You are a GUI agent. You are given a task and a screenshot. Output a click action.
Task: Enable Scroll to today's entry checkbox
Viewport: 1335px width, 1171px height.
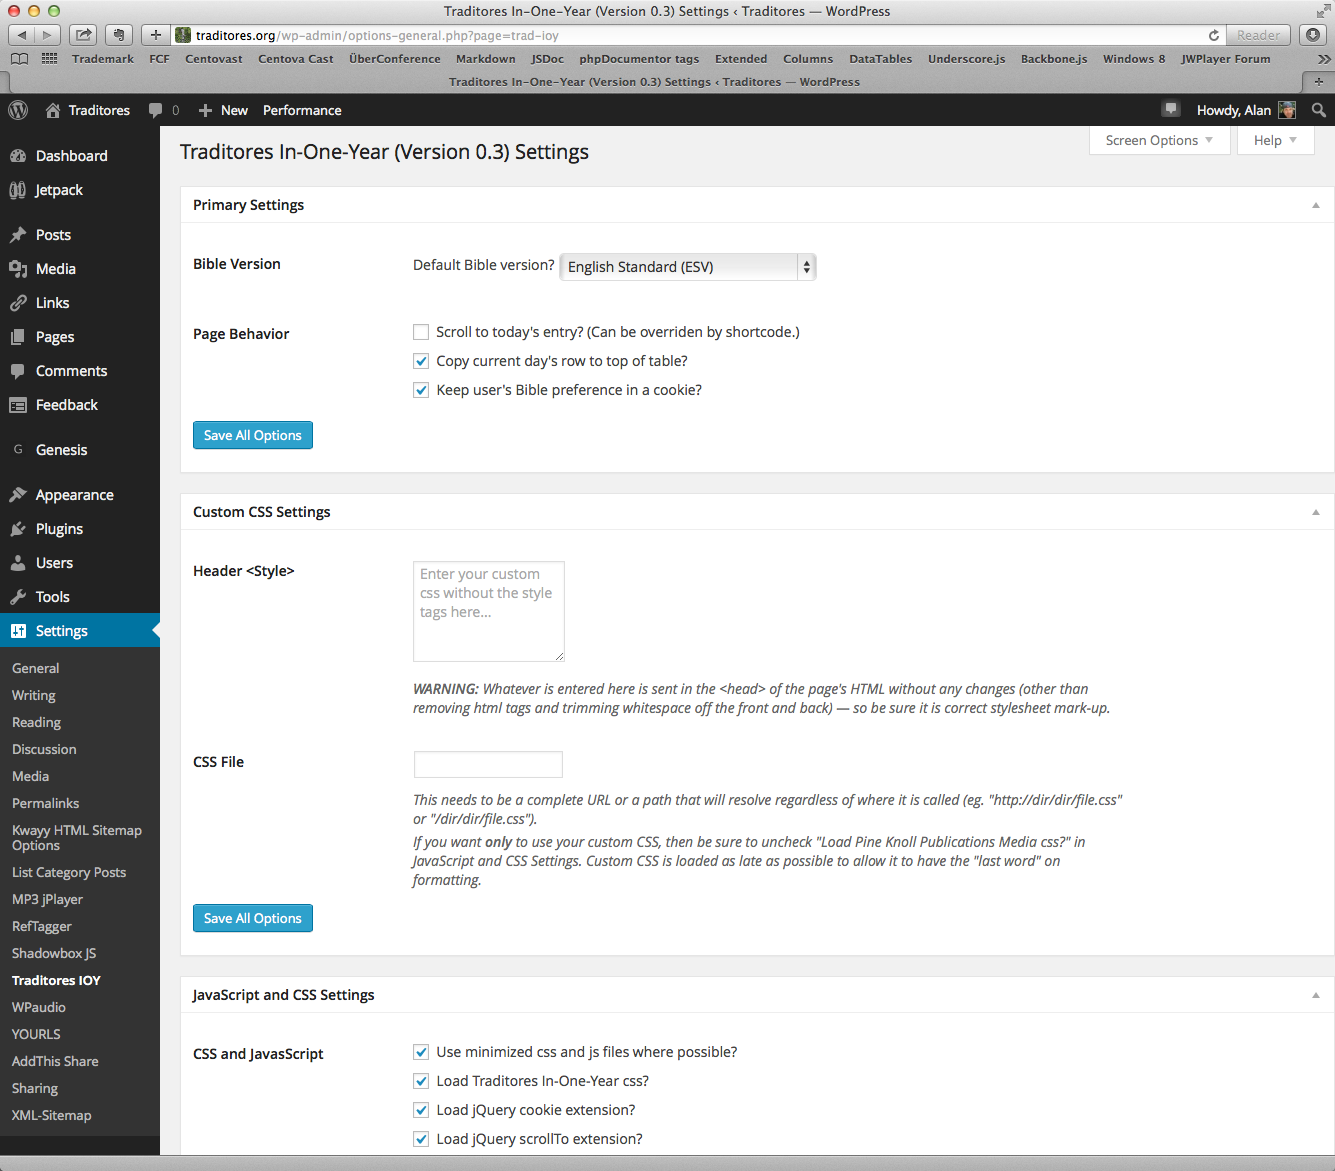click(x=421, y=332)
